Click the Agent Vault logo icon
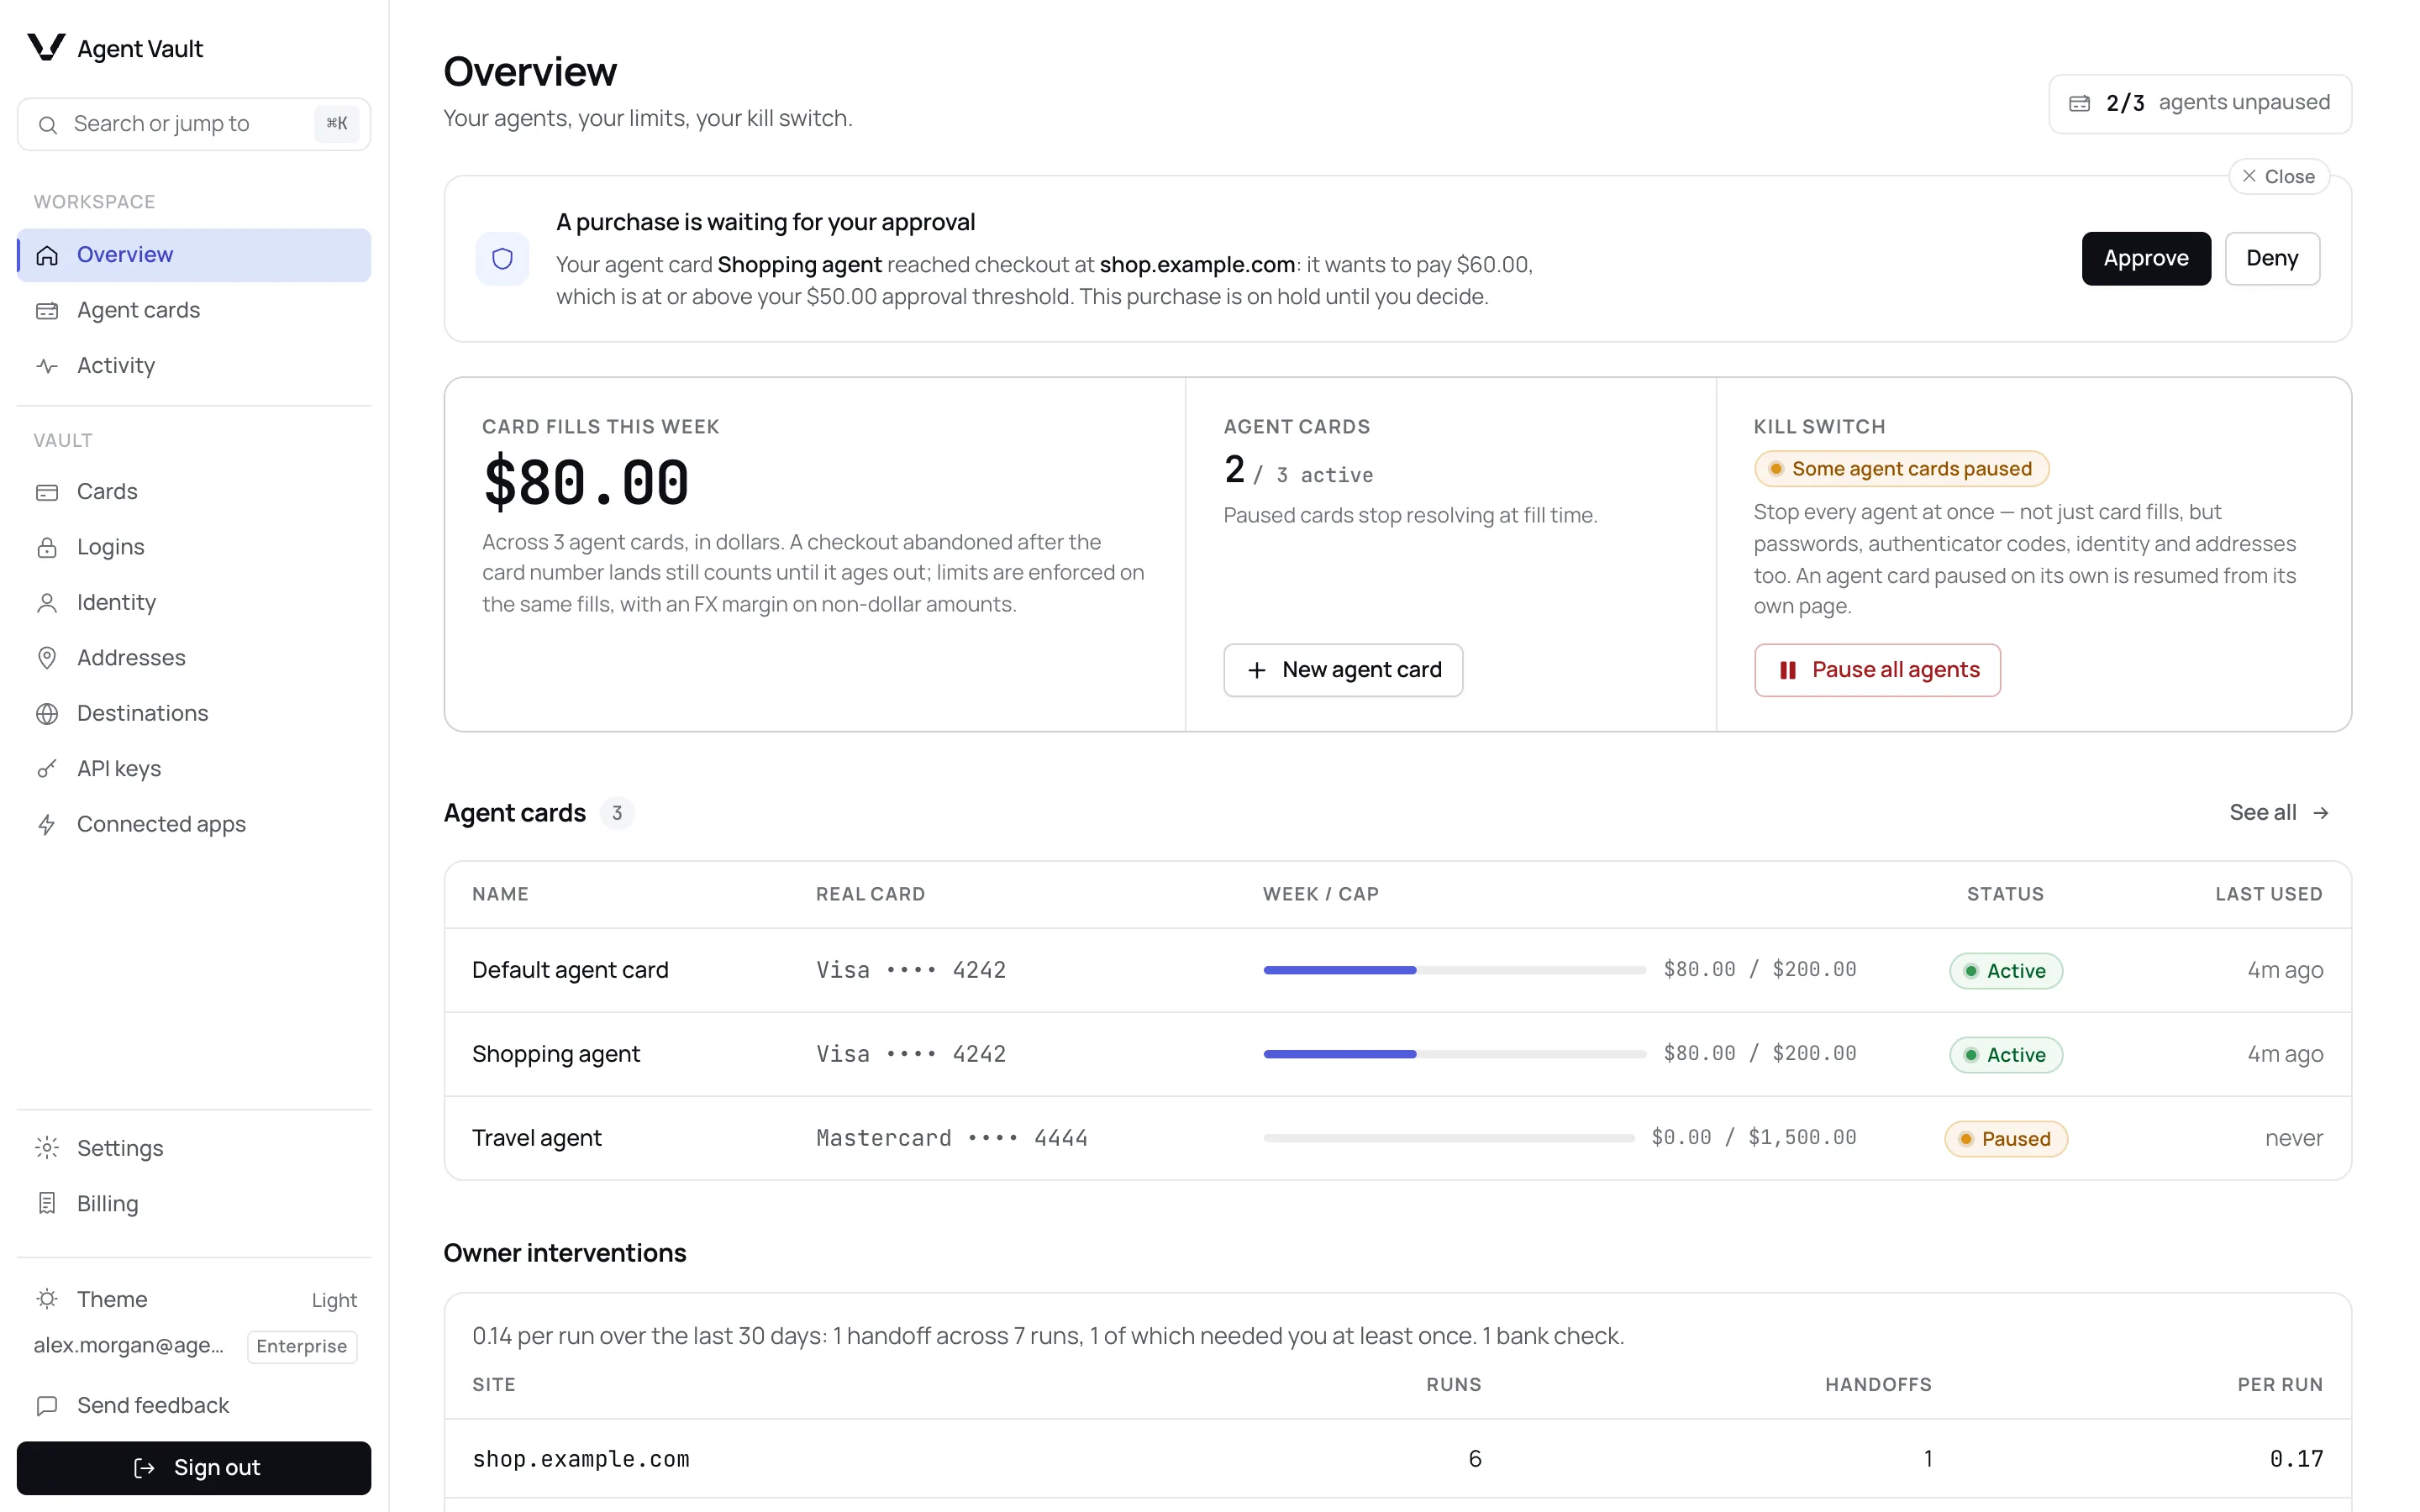2420x1512 pixels. pos(46,47)
